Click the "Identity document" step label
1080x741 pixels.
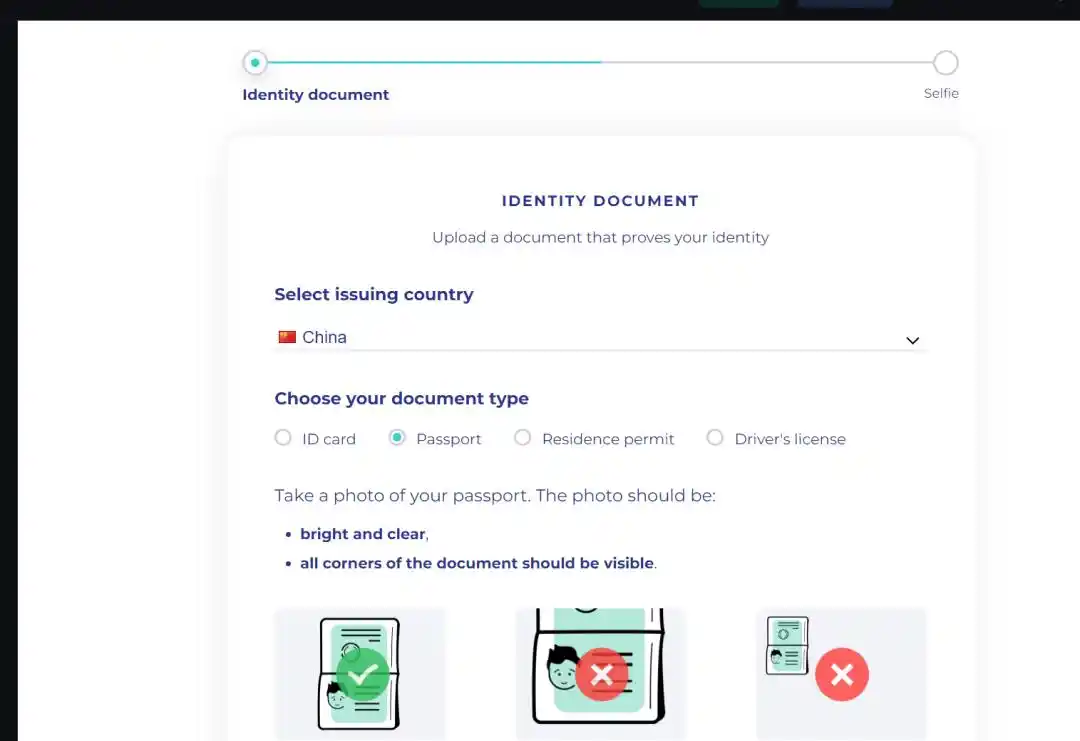click(x=316, y=95)
